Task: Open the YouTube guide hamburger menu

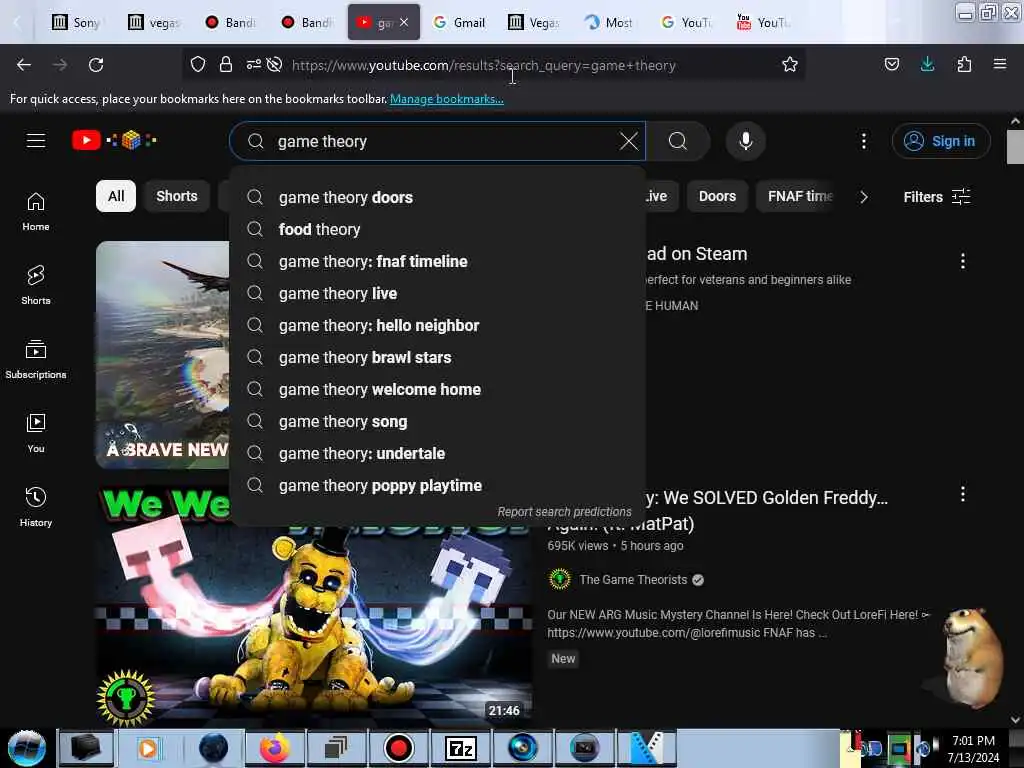Action: coord(36,140)
